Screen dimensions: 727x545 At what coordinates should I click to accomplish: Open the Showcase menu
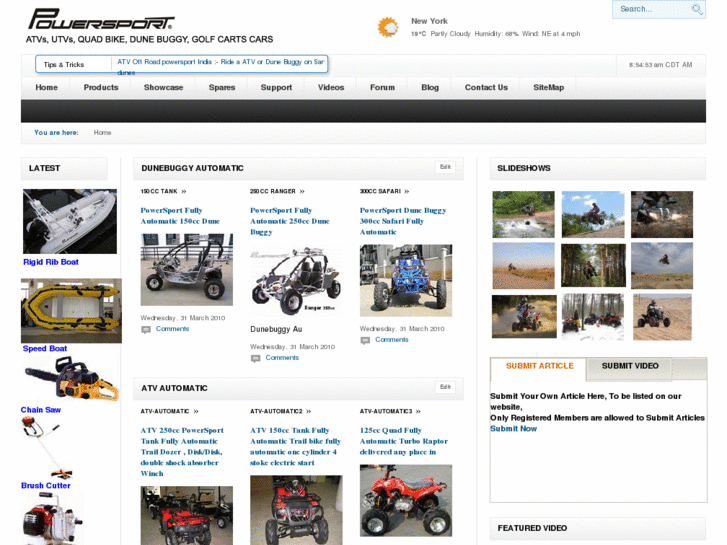click(x=163, y=87)
